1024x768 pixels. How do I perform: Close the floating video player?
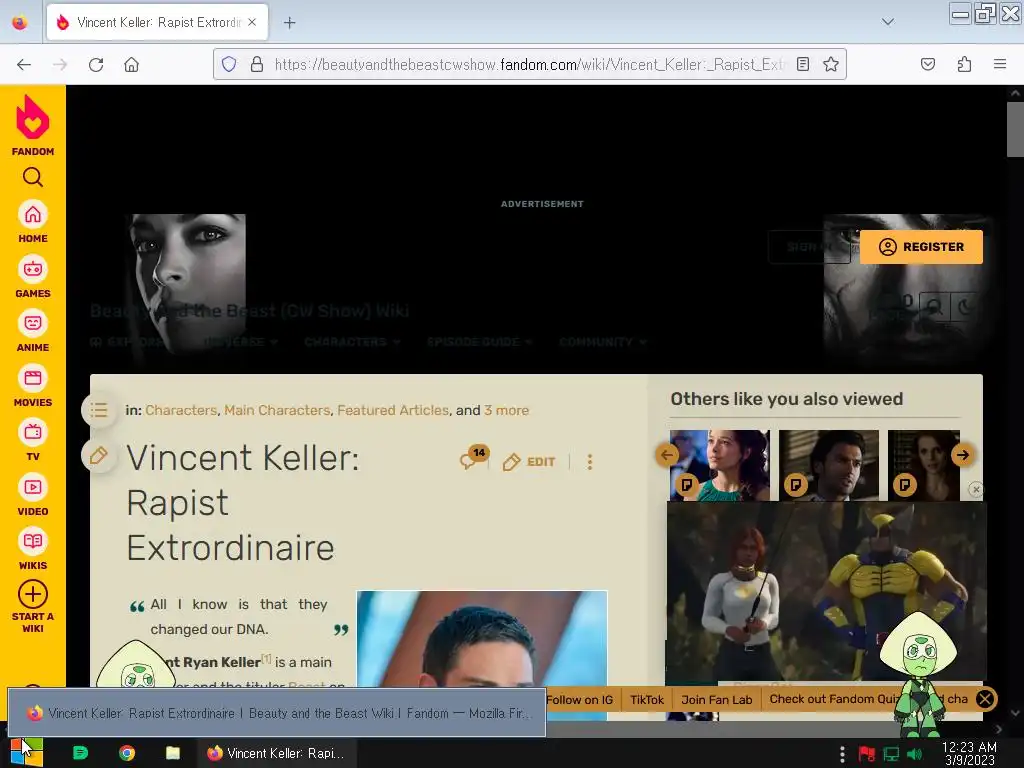976,489
